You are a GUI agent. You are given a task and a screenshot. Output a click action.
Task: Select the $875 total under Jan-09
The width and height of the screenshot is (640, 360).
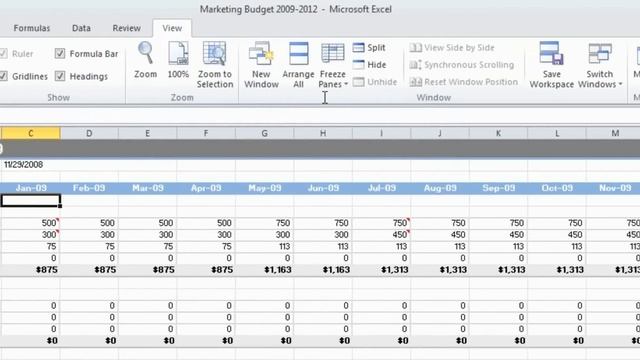tap(31, 270)
